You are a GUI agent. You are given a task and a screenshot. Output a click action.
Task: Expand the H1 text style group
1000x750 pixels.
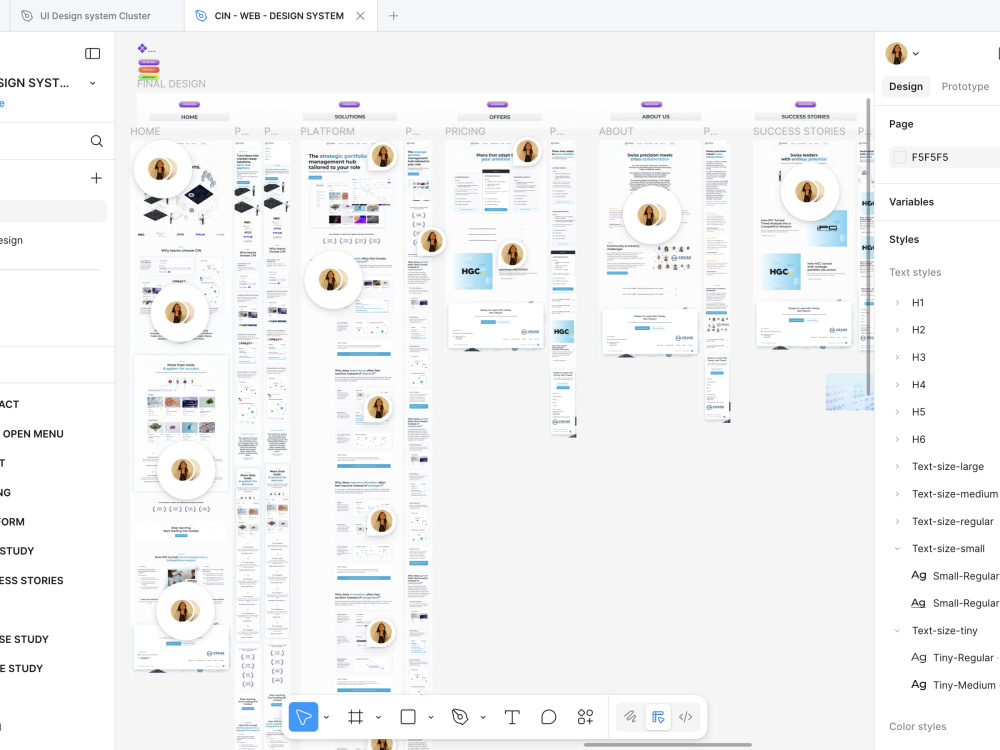897,303
